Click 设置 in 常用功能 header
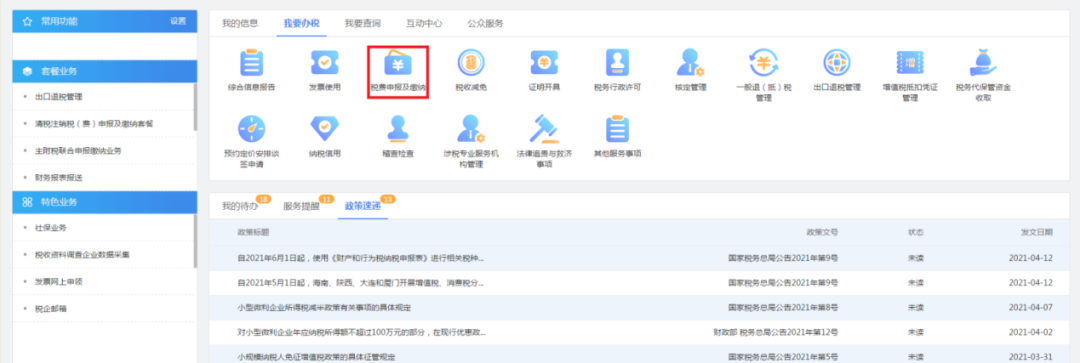 [178, 21]
